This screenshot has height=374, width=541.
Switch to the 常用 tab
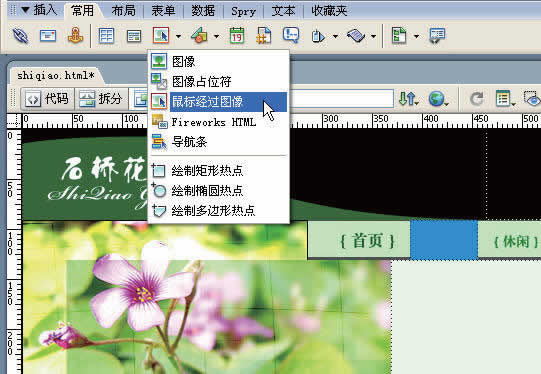[82, 11]
